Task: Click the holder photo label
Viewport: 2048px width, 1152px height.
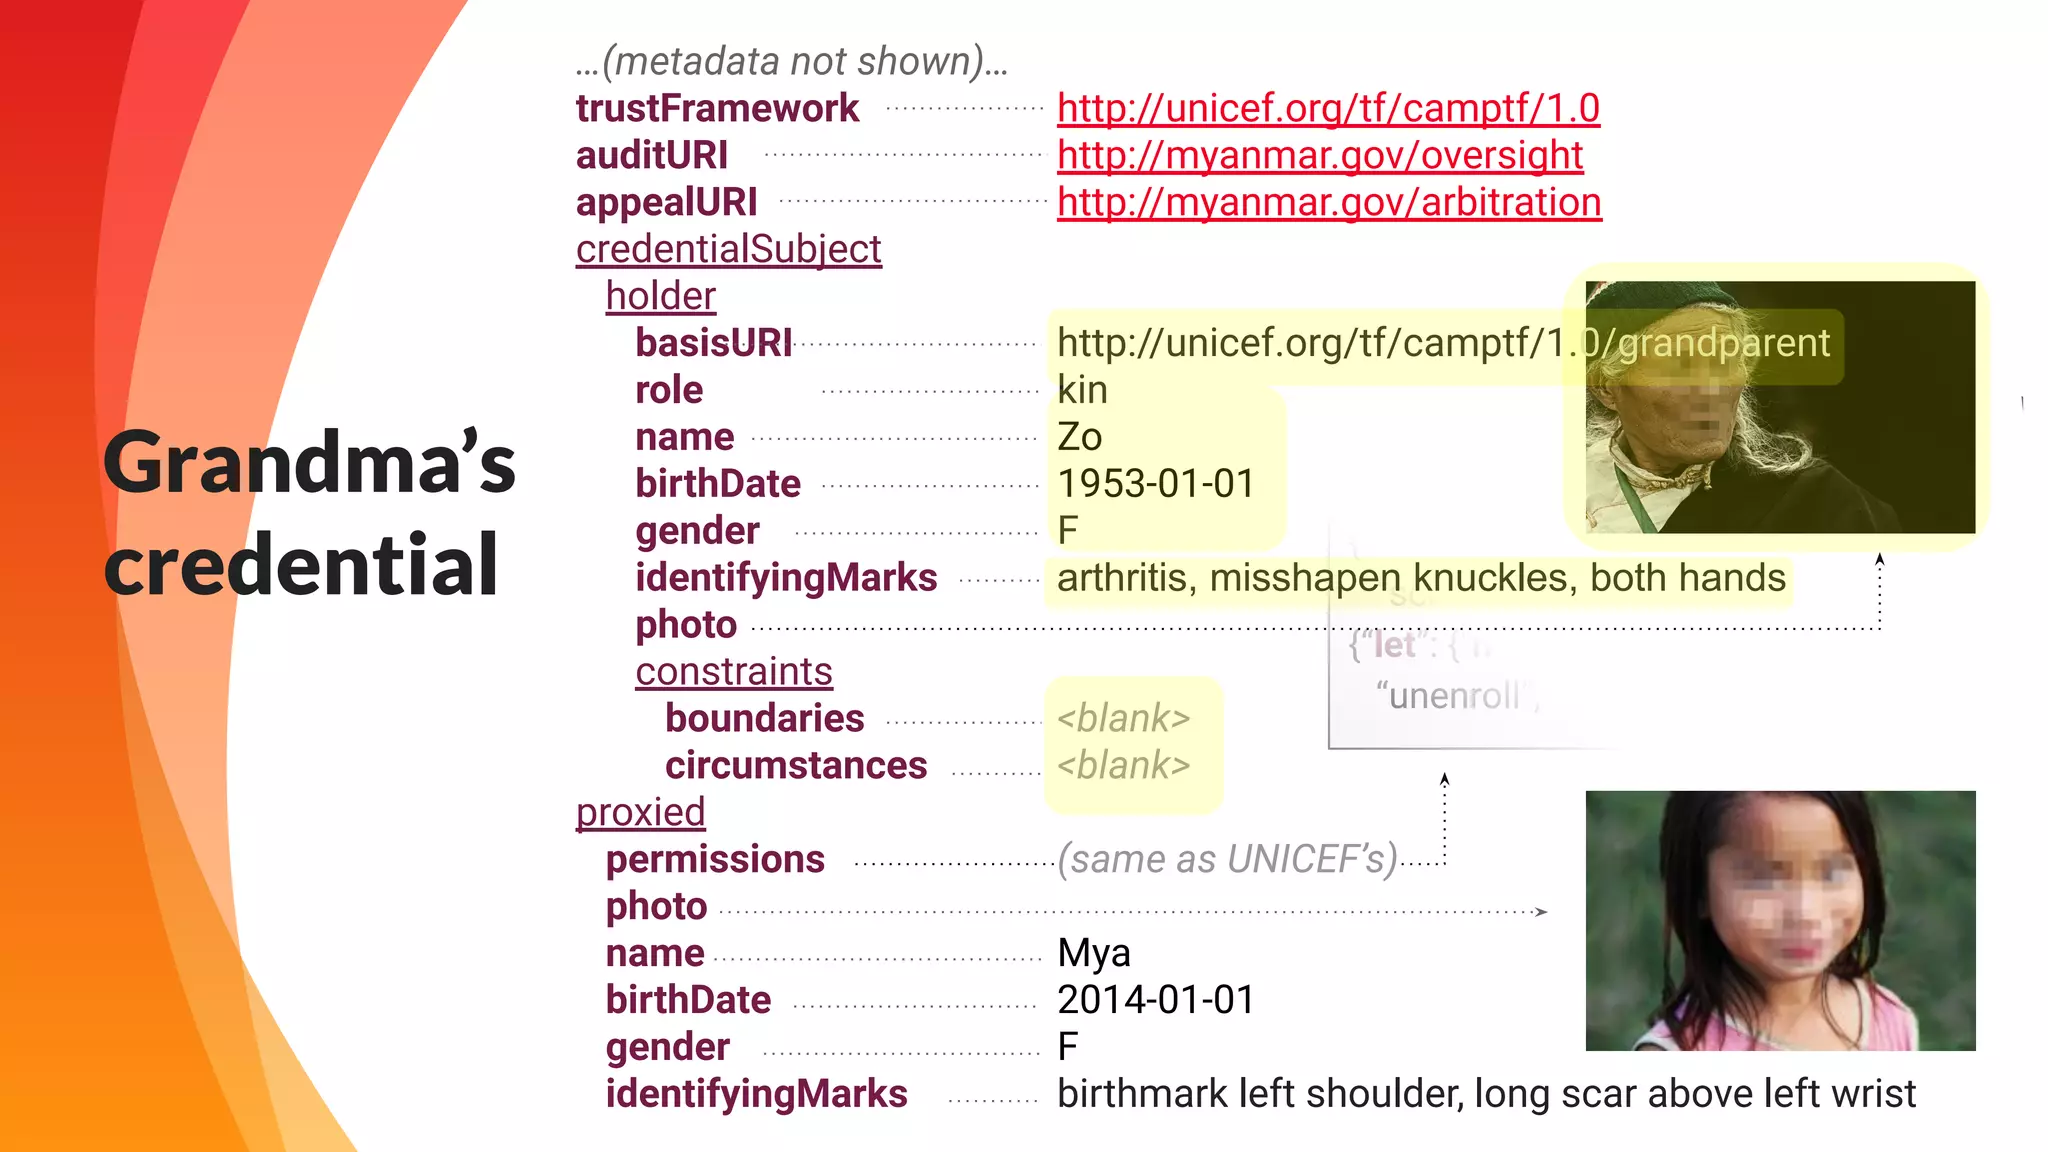Action: click(x=686, y=626)
